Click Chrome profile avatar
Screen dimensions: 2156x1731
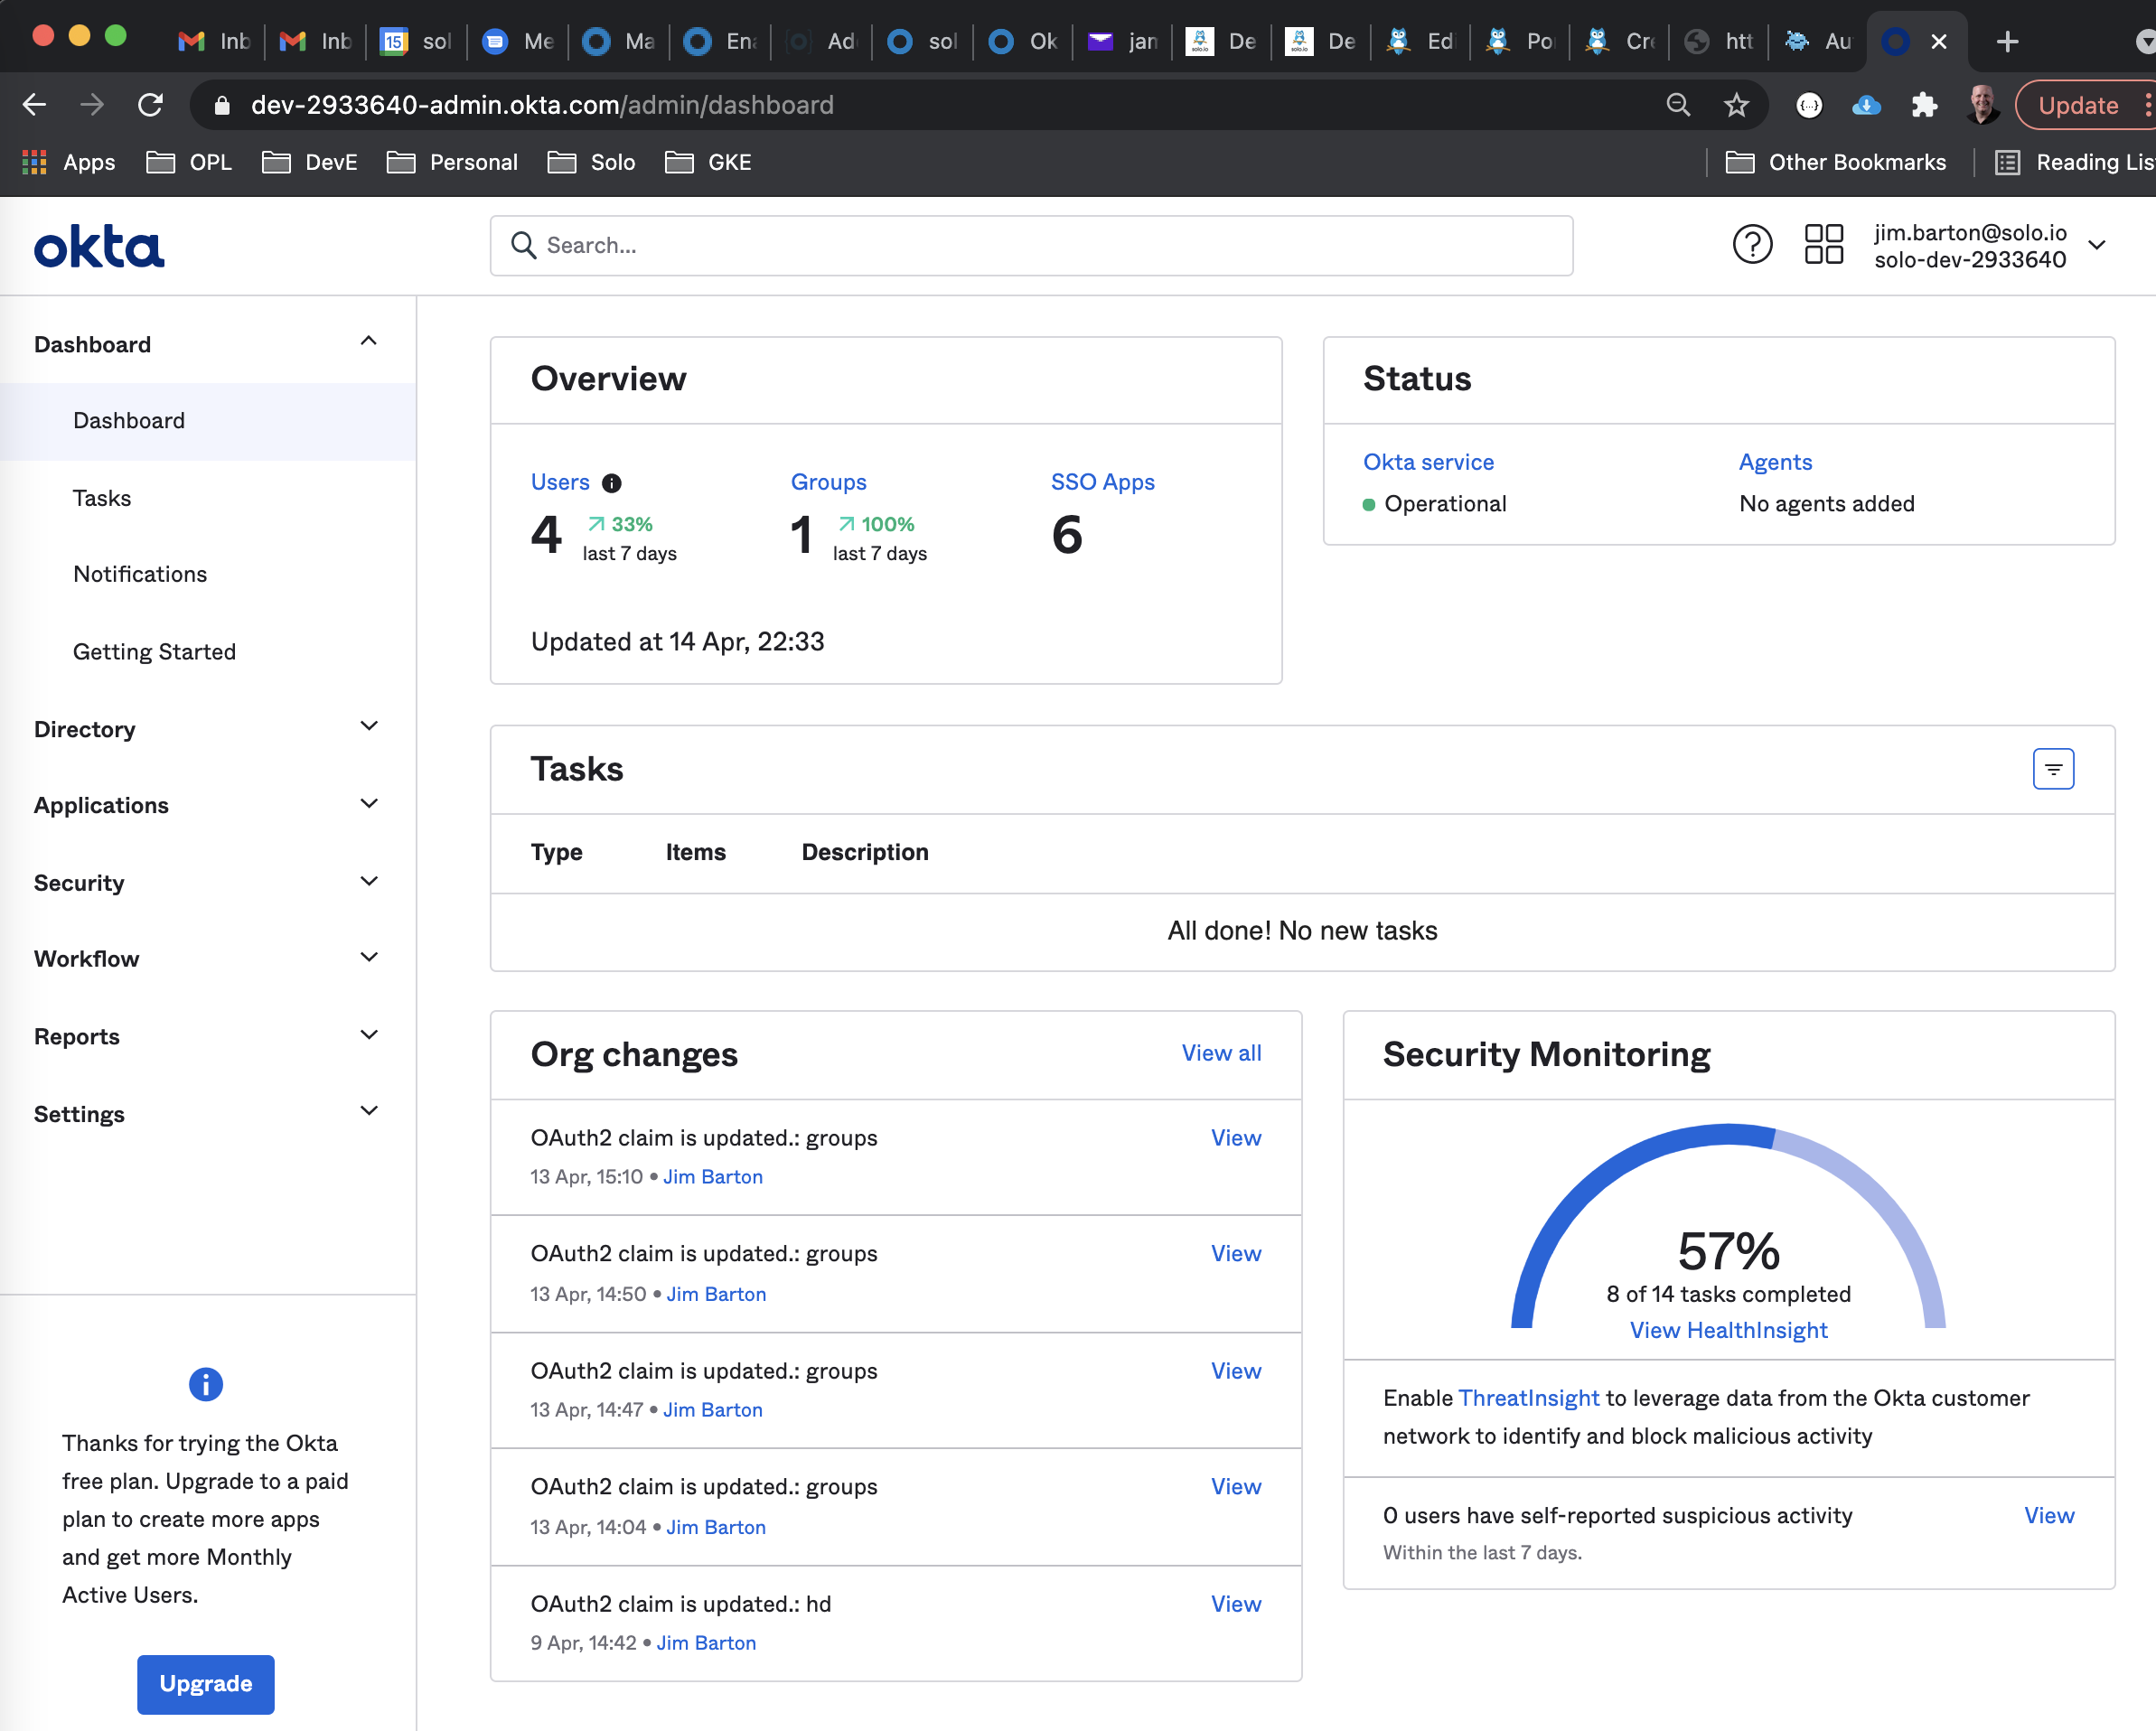point(1983,105)
